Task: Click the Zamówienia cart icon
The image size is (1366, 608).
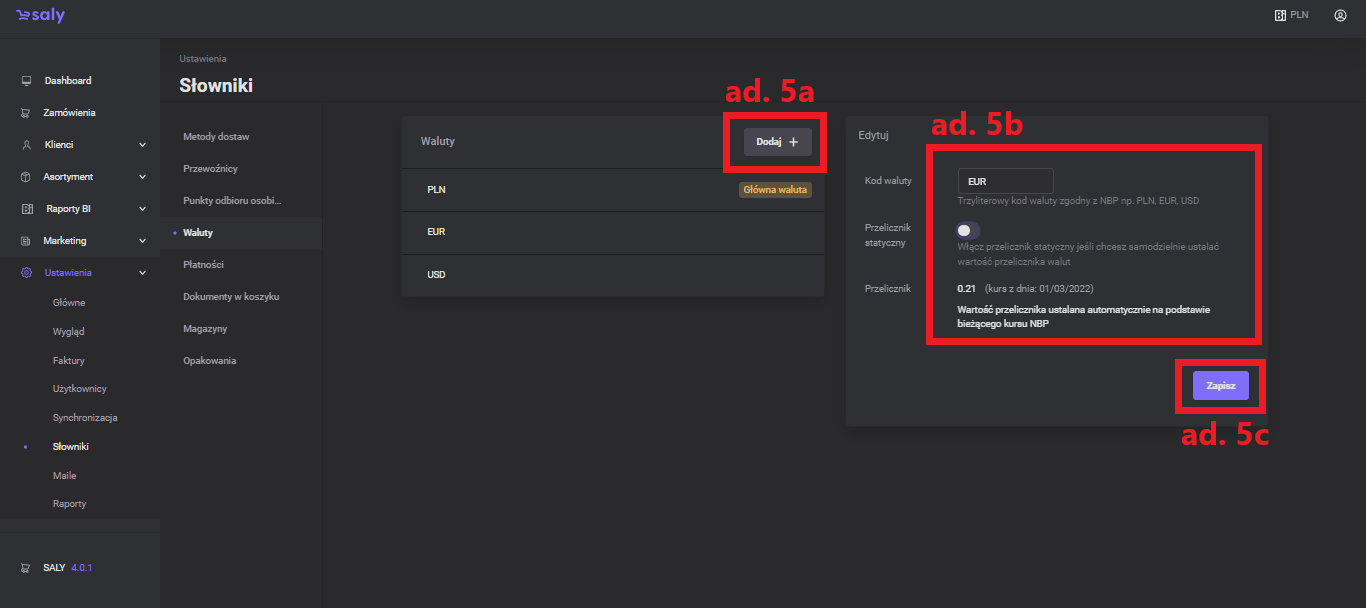Action: [26, 113]
